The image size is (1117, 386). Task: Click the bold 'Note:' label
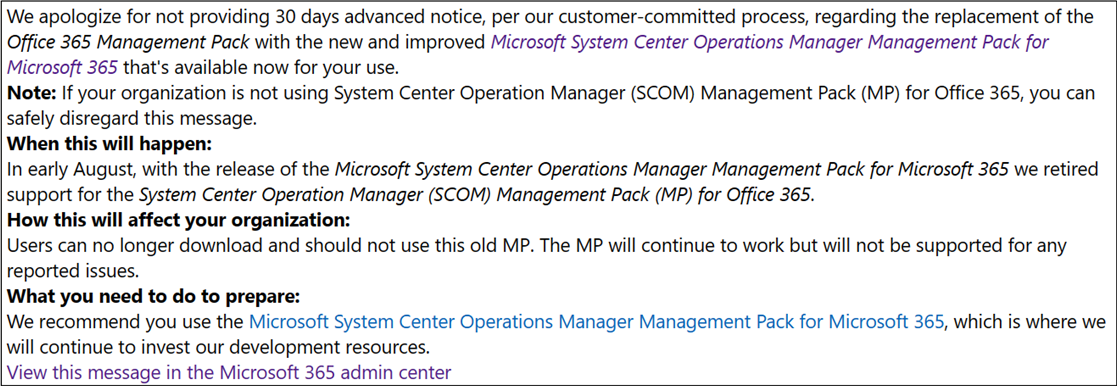(x=31, y=93)
